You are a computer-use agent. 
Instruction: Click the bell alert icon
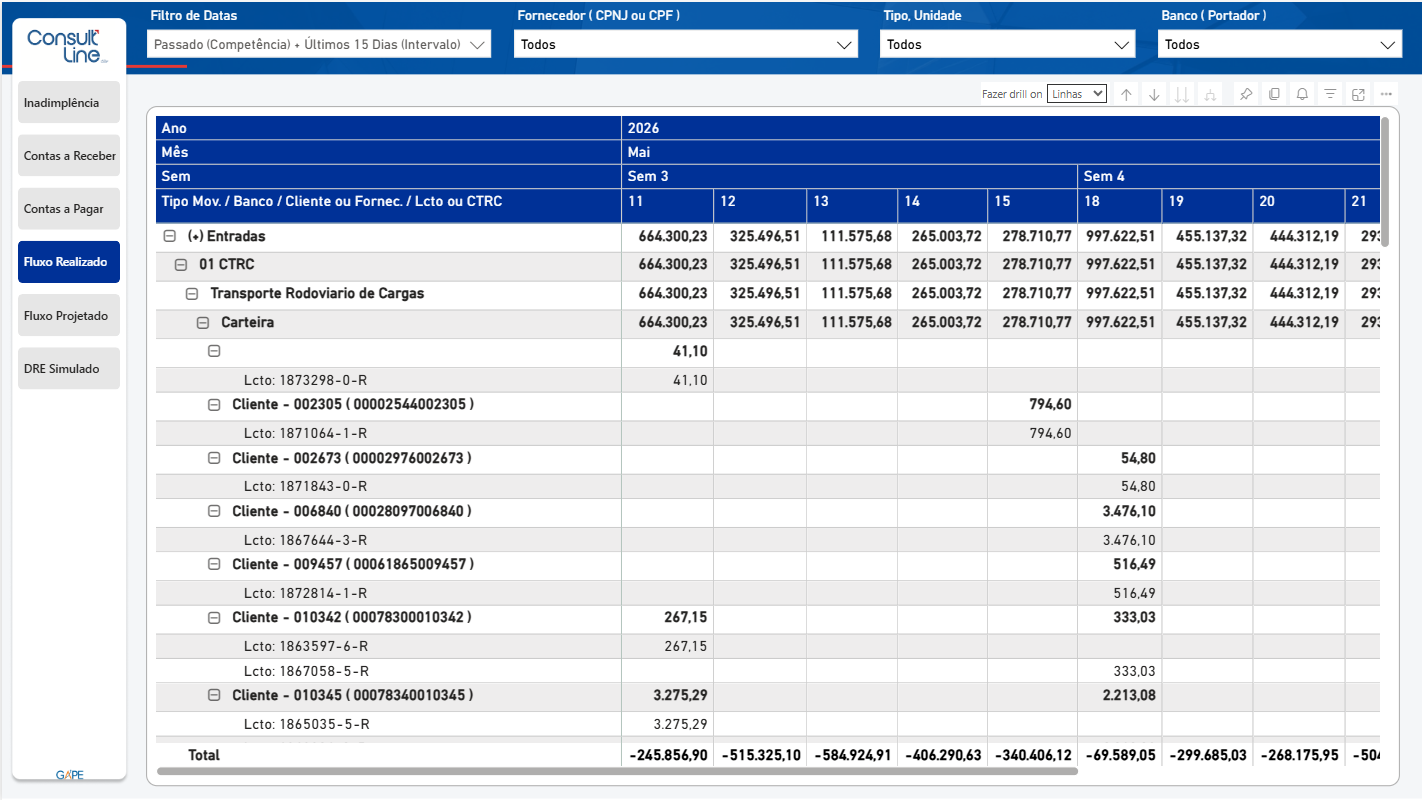[1302, 94]
